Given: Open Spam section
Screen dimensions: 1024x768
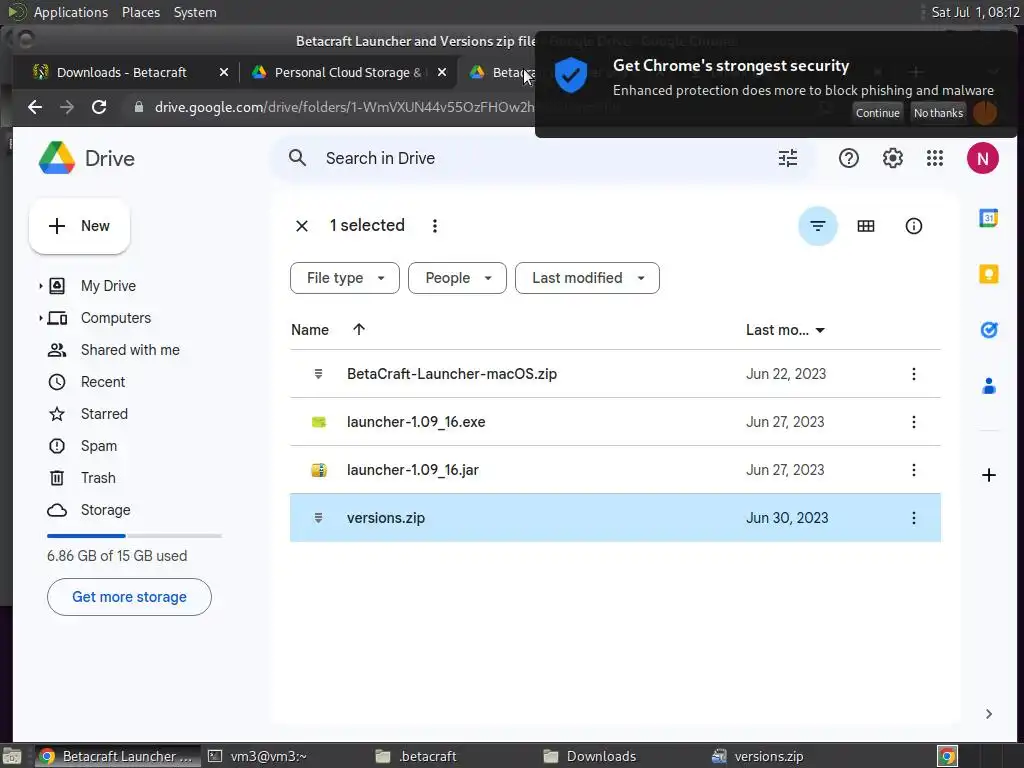Looking at the screenshot, I should point(99,446).
